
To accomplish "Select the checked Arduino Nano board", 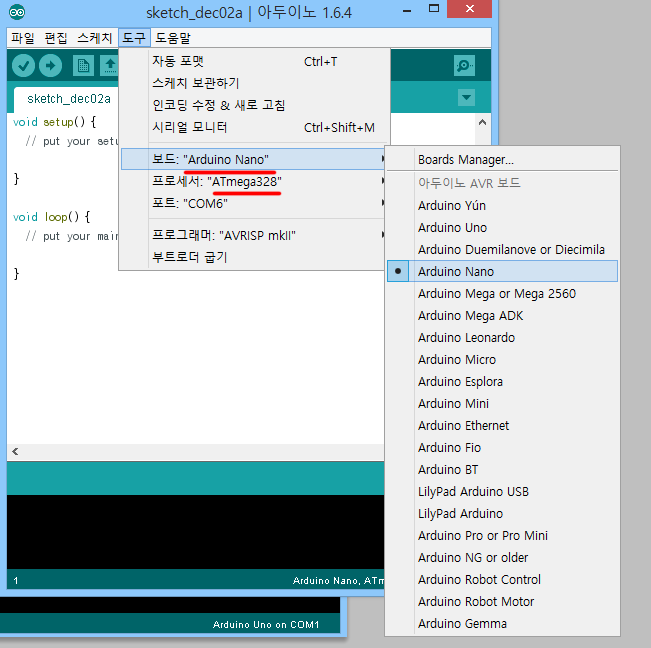I will point(502,271).
